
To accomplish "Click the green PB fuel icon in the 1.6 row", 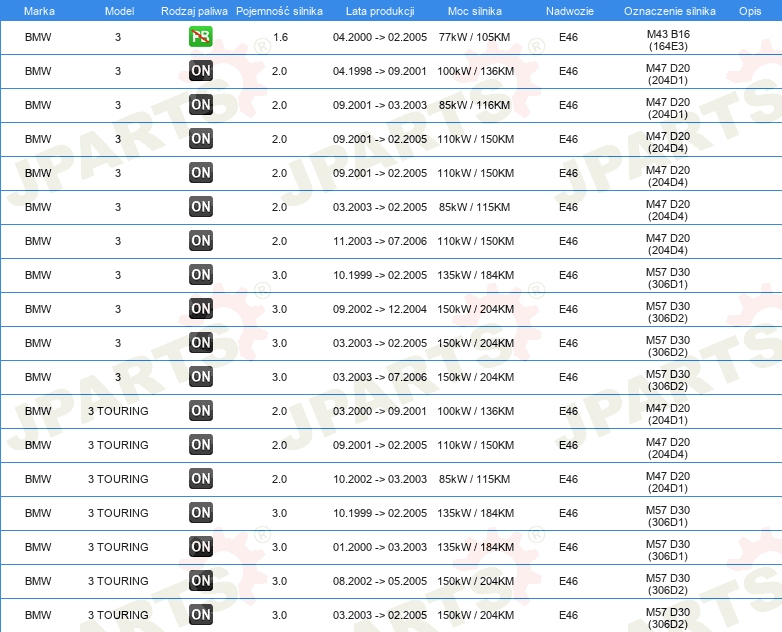I will pos(201,37).
